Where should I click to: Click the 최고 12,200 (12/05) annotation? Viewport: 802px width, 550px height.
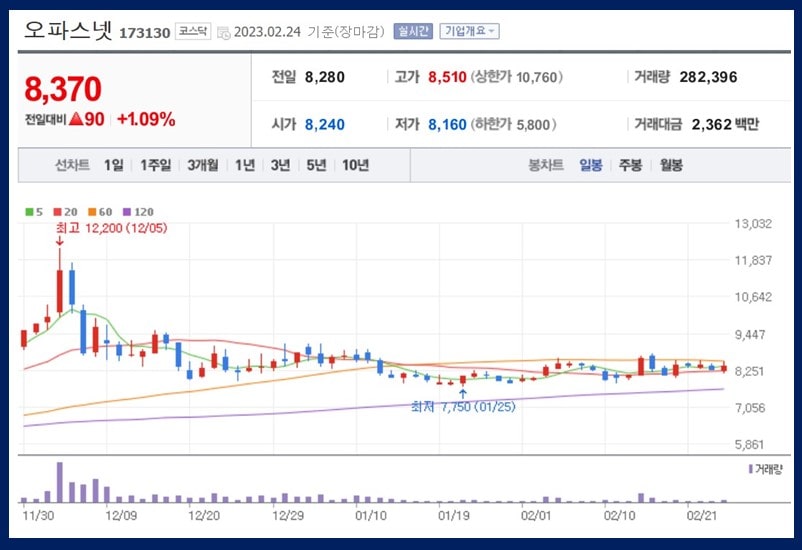(x=112, y=228)
